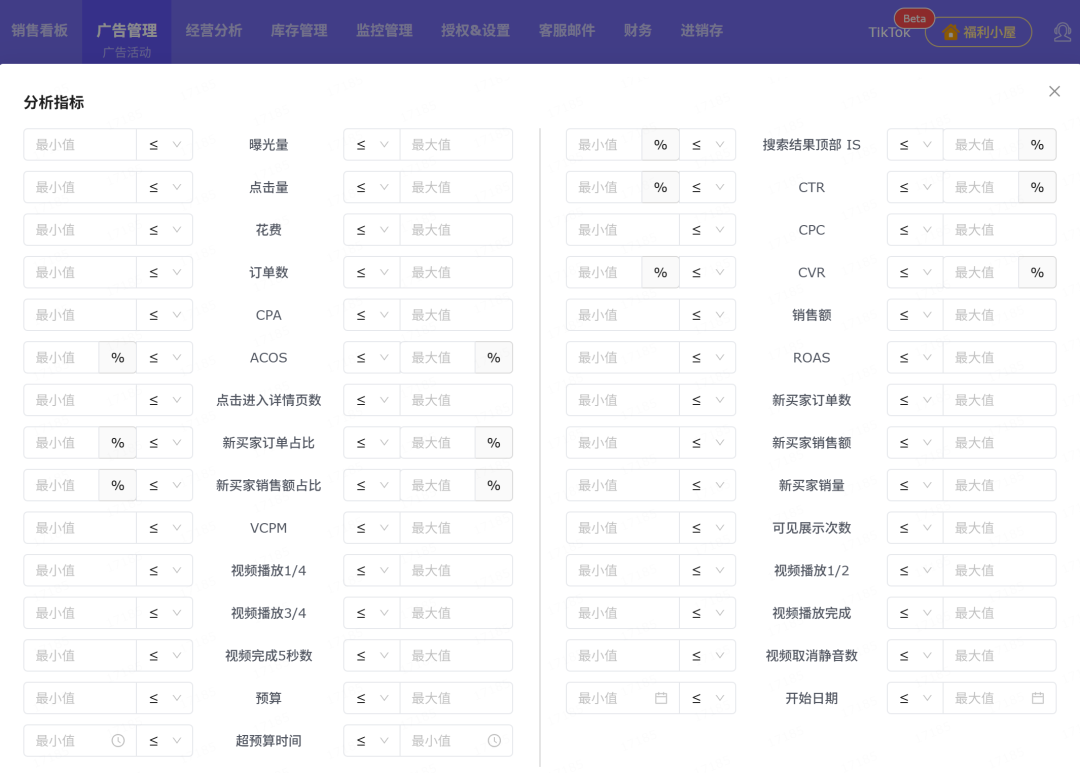The image size is (1080, 773).
Task: Click the calendar icon in 开始日期 minimum field
Action: (661, 698)
